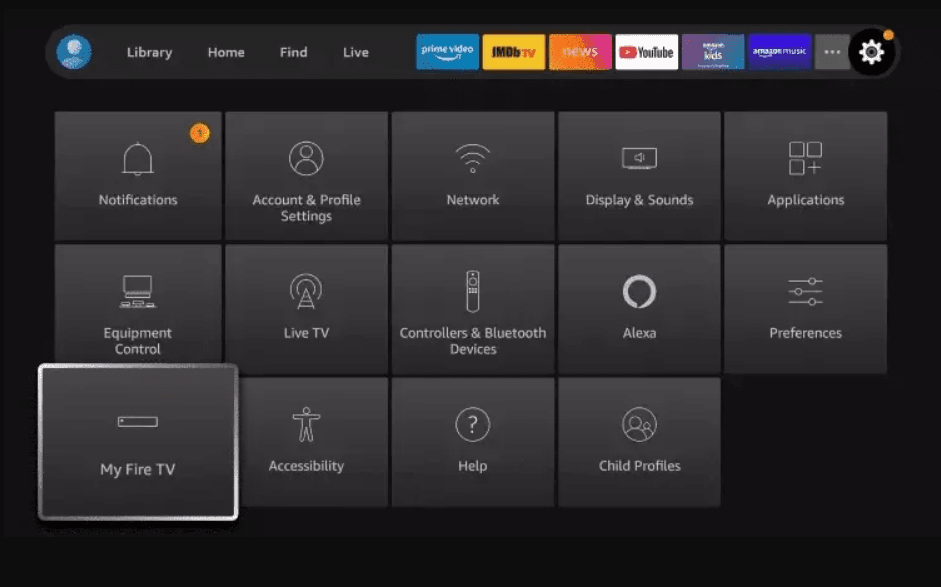Viewport: 941px width, 587px height.
Task: Open Account & Profile Settings
Action: click(305, 176)
